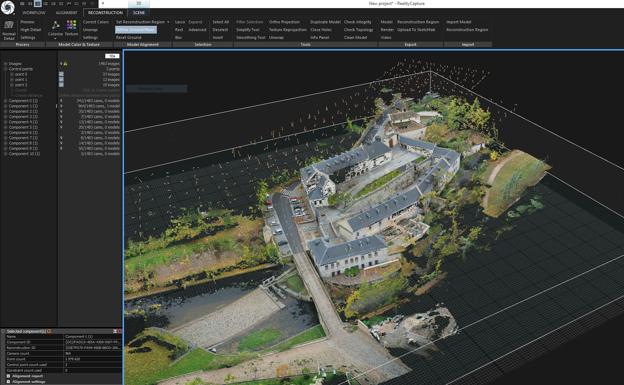The image size is (624, 385).
Task: Toggle the checkbox for point 2
Action: pos(61,84)
